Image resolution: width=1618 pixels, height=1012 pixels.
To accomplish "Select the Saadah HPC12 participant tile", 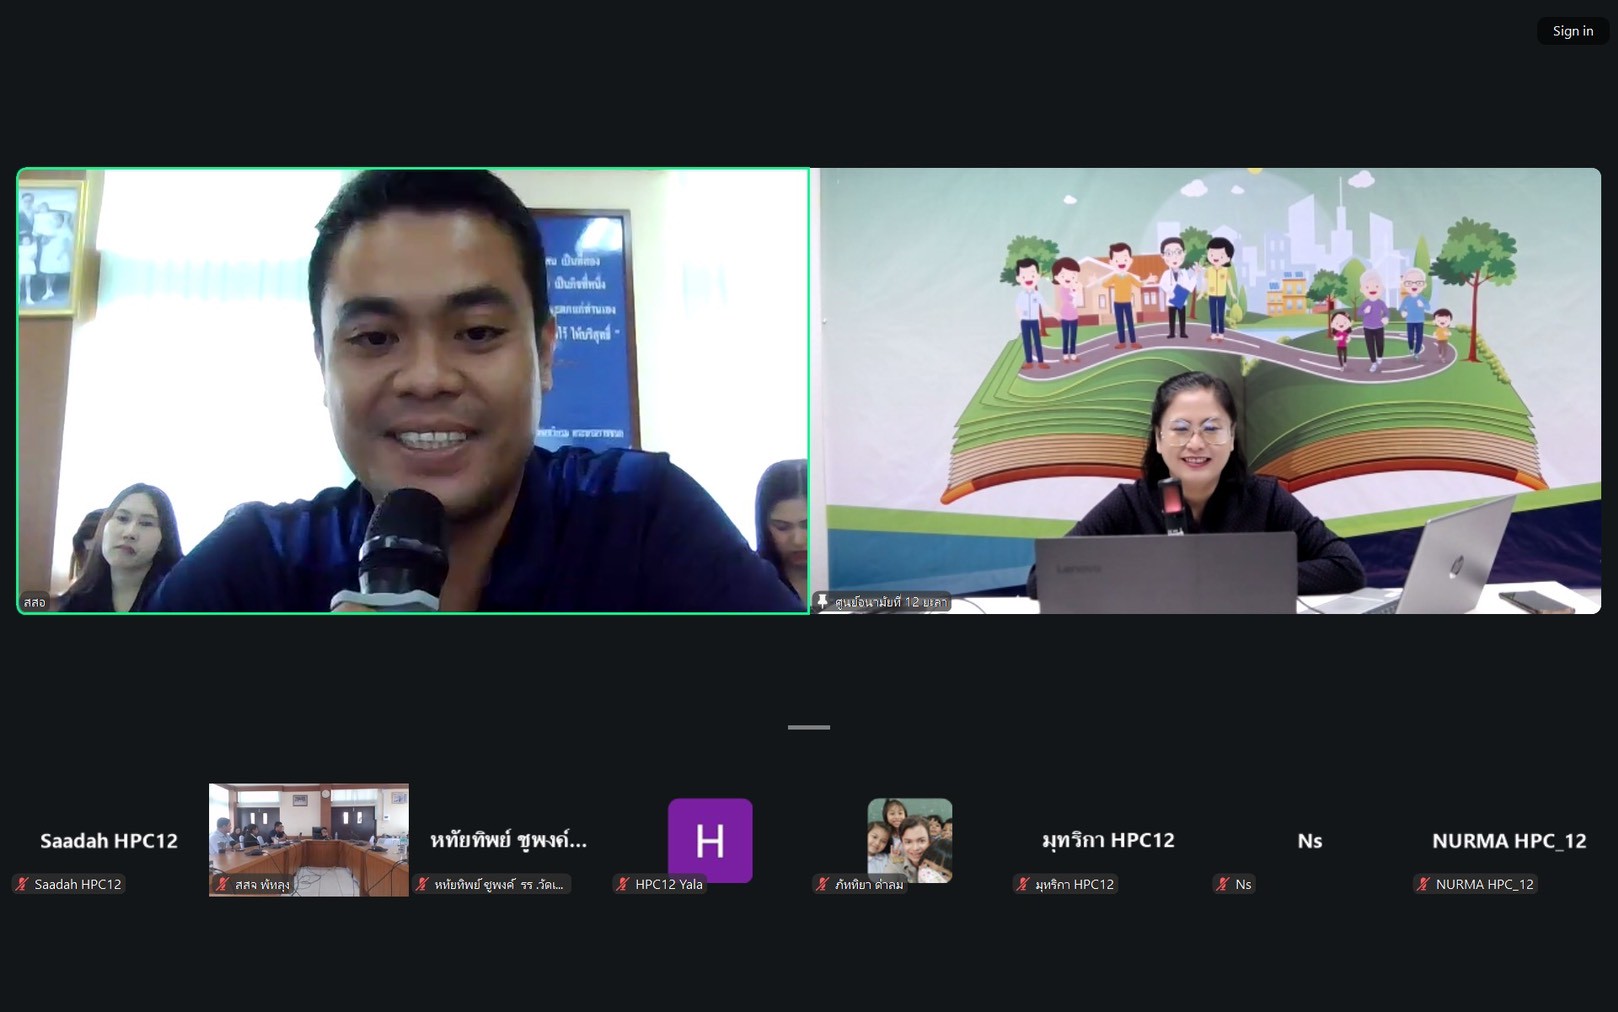I will 108,841.
